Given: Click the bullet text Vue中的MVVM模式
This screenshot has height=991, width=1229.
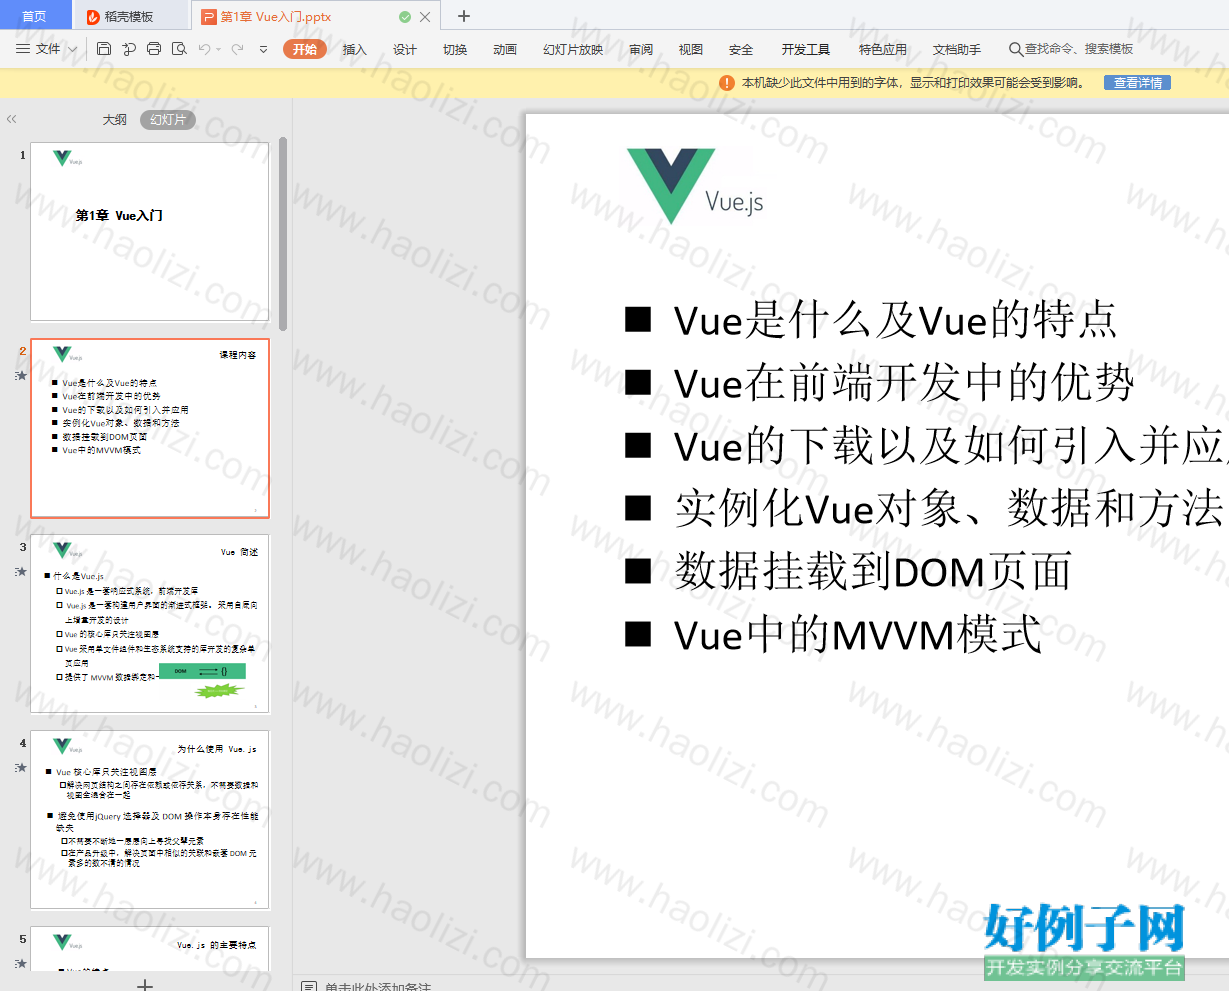Looking at the screenshot, I should point(858,635).
